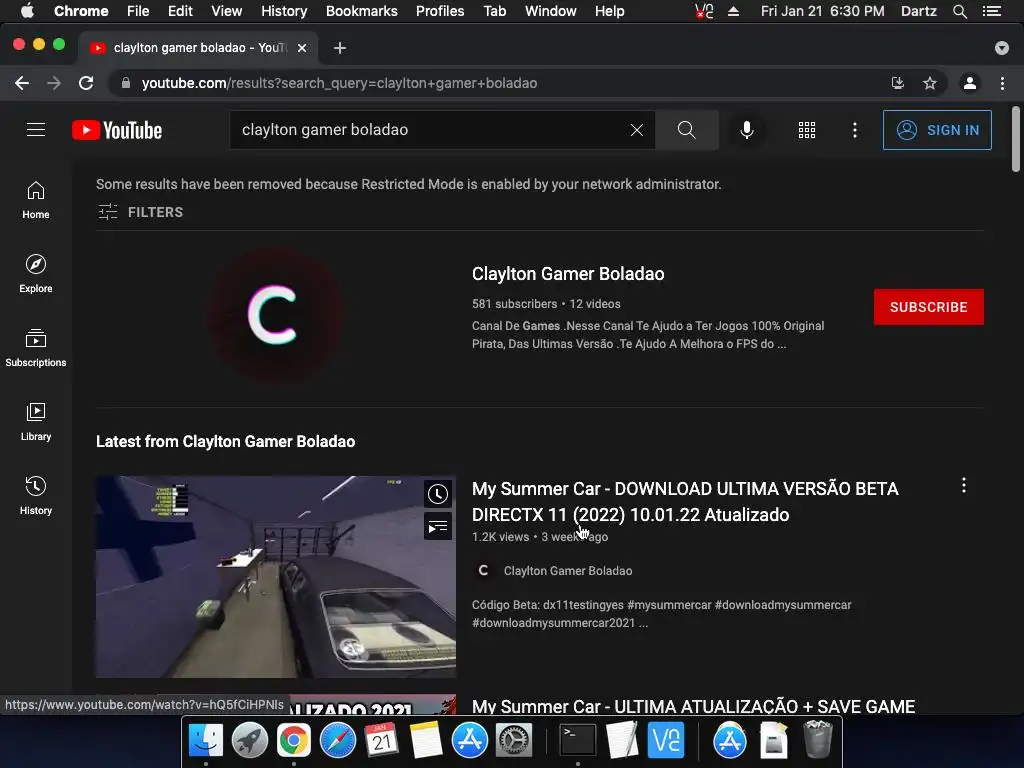This screenshot has width=1024, height=768.
Task: Open video action menu three dots
Action: pyautogui.click(x=963, y=485)
